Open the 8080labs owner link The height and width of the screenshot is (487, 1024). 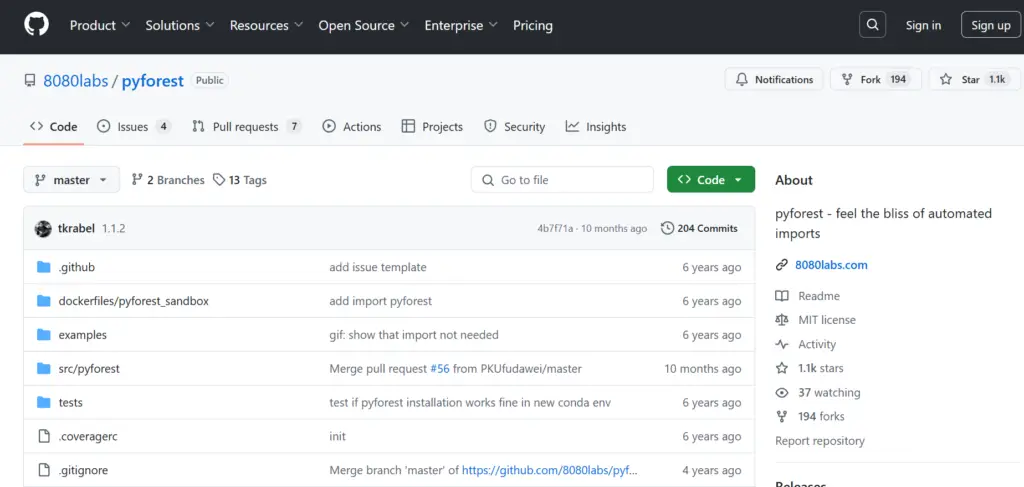(76, 81)
